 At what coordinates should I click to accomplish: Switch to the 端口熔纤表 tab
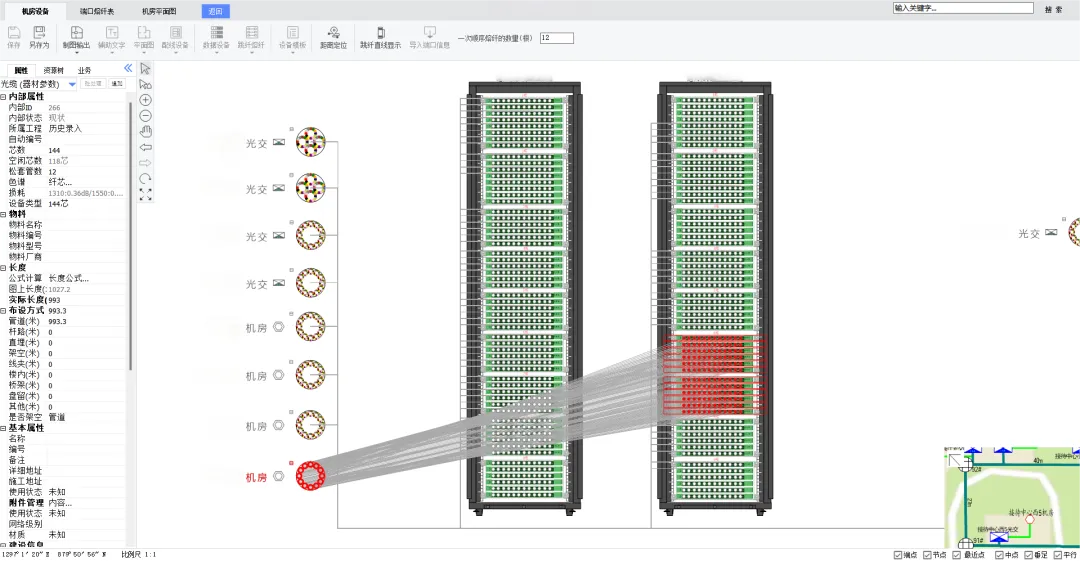97,11
